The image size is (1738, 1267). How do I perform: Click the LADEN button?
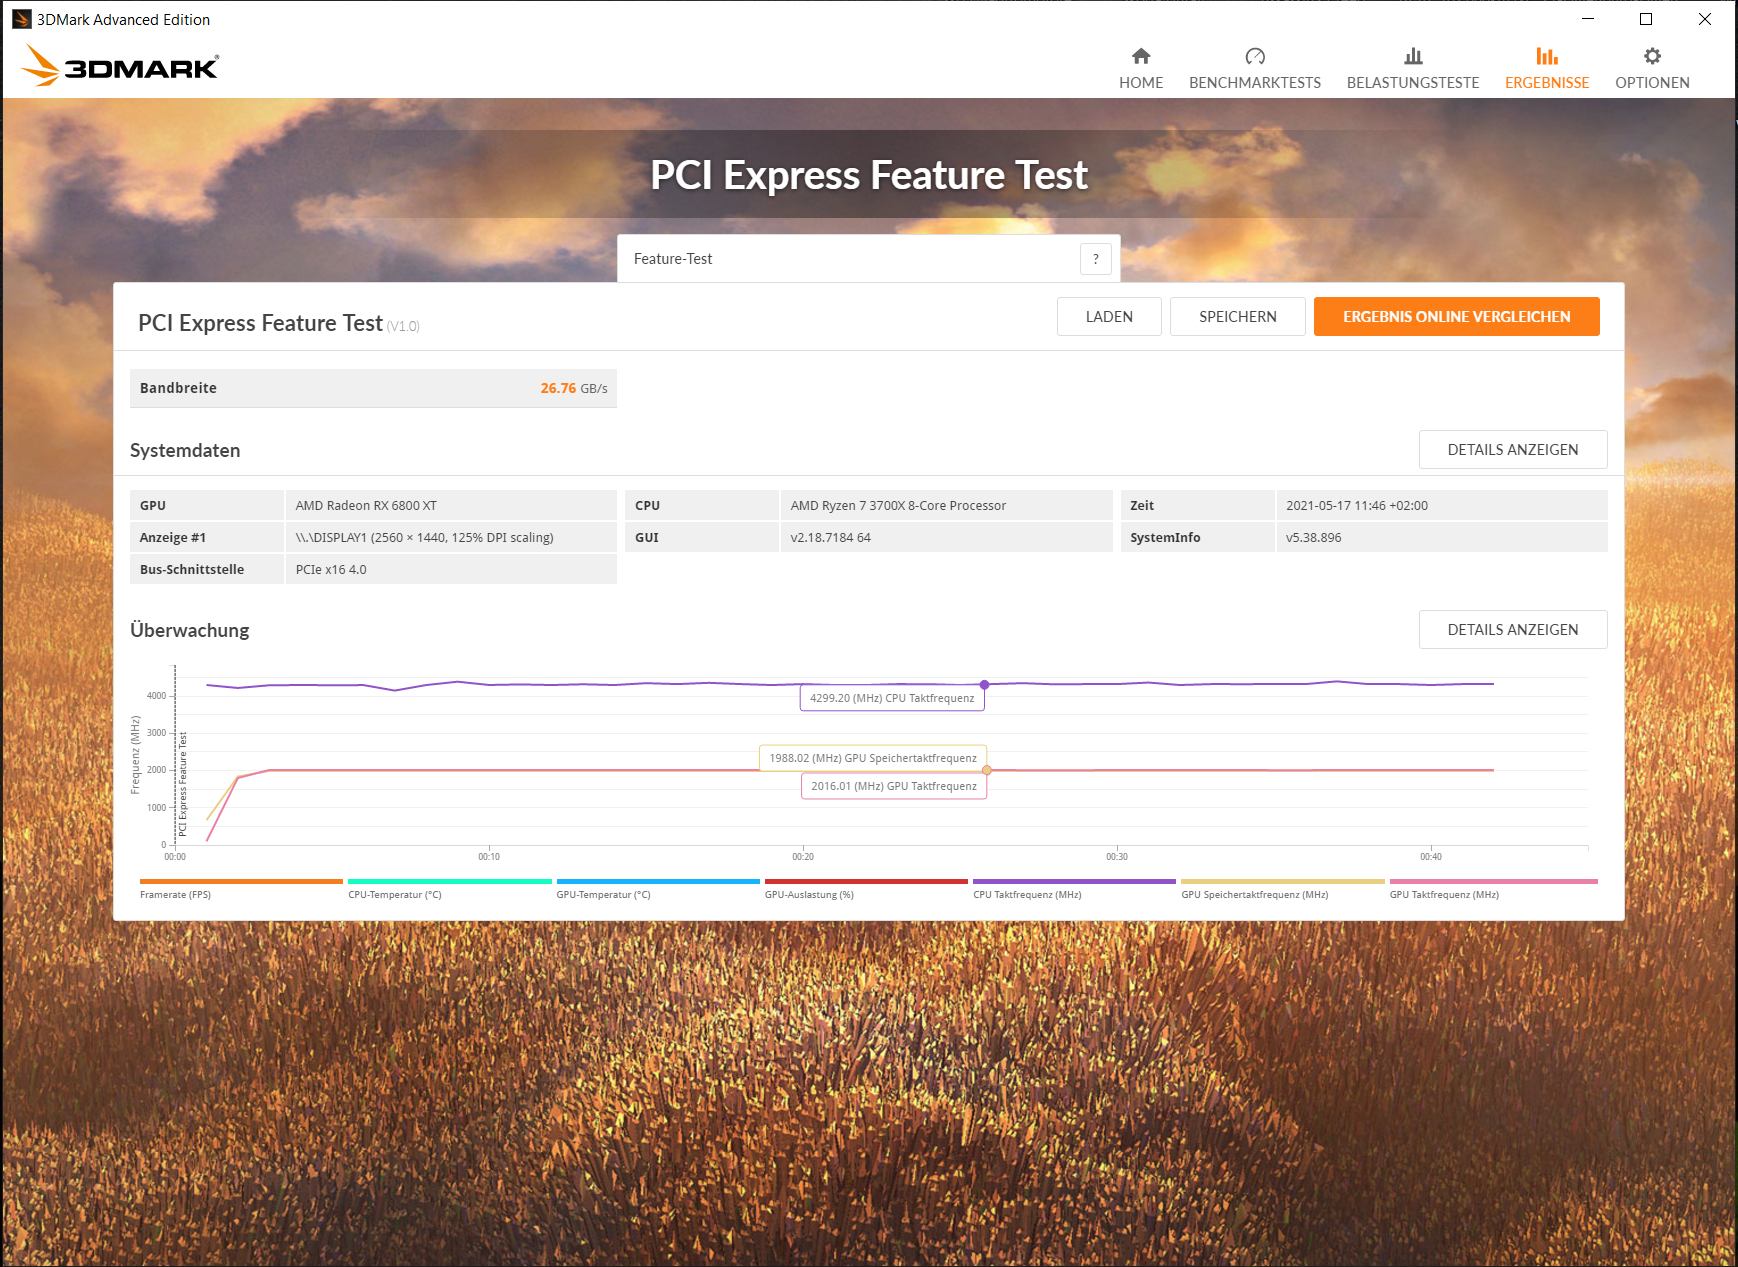point(1109,316)
